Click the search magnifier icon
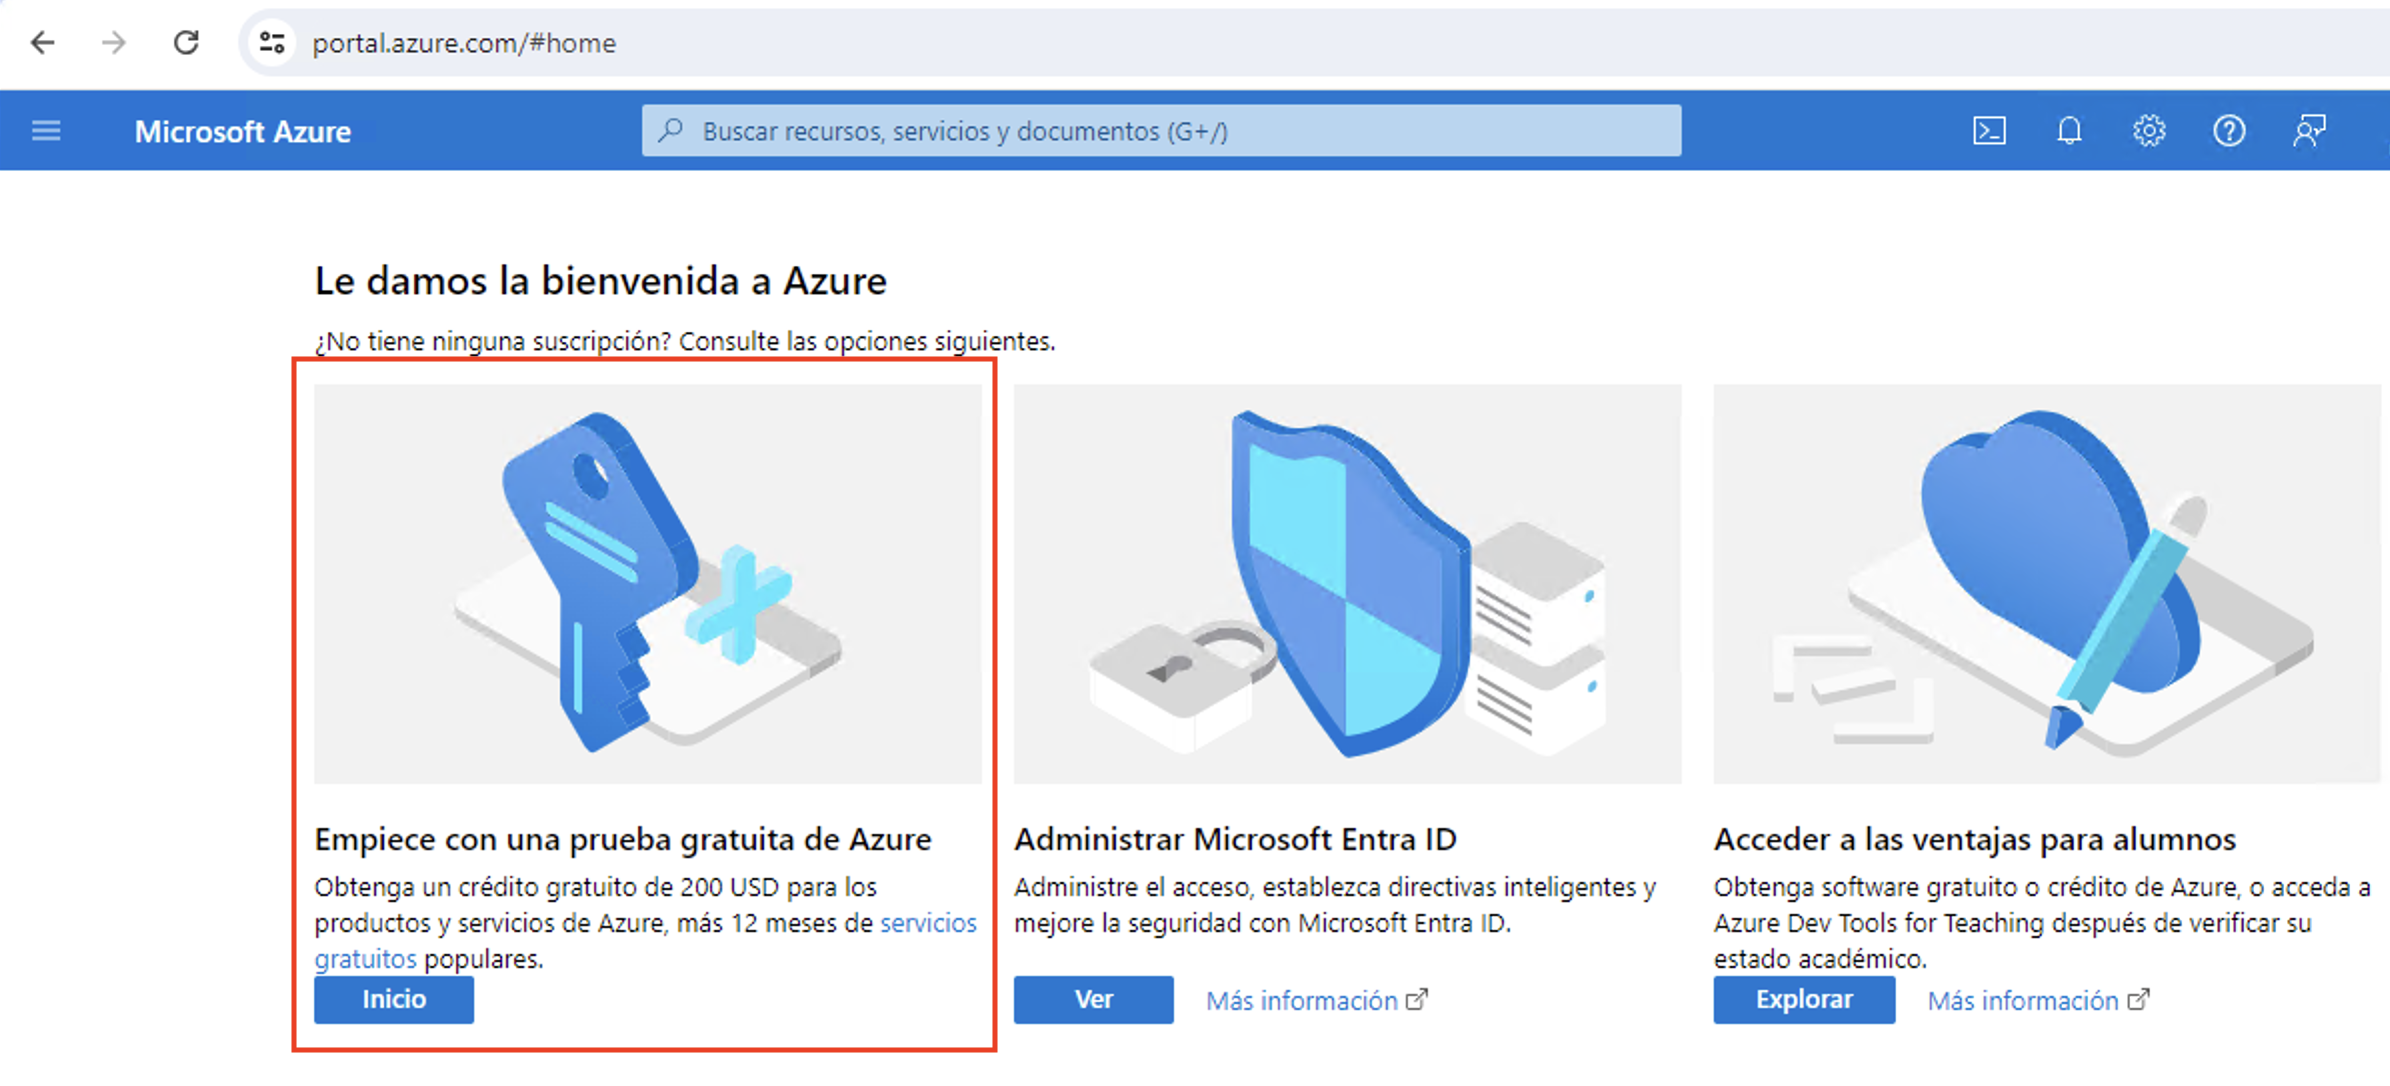 click(x=672, y=131)
